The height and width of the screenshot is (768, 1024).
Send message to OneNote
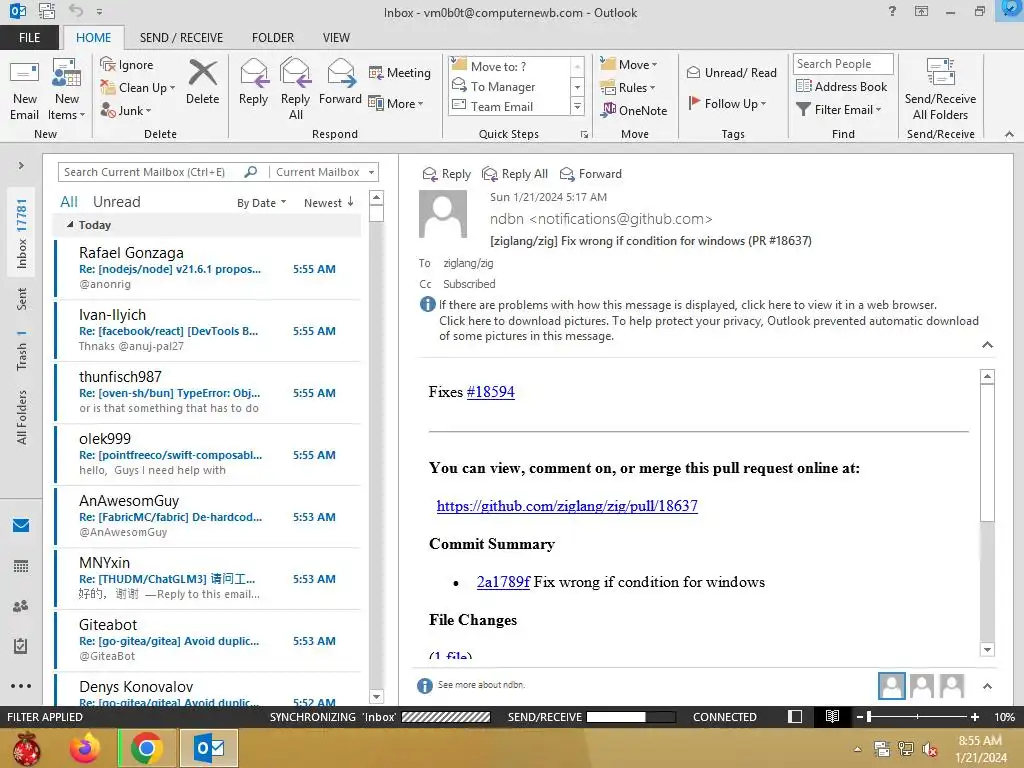pyautogui.click(x=634, y=110)
